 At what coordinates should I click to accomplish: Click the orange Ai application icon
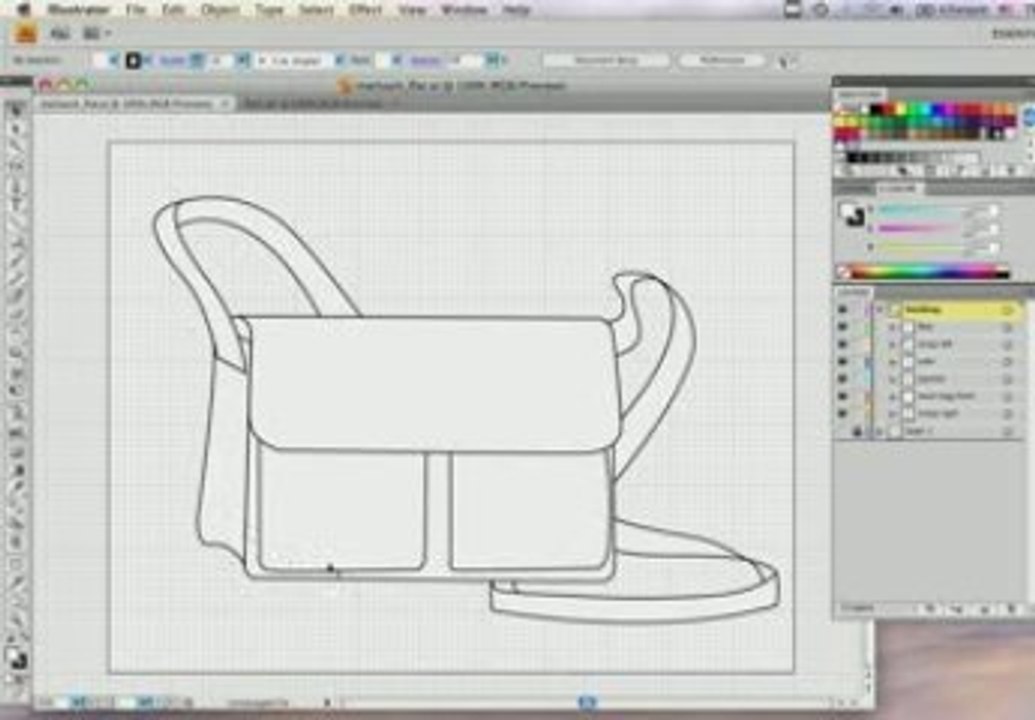pos(25,33)
